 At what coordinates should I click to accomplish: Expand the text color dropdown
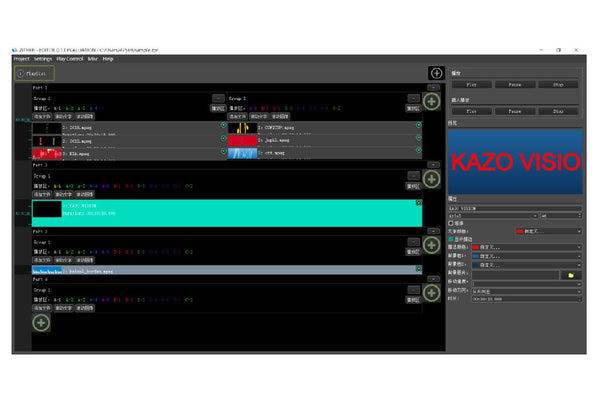tap(578, 231)
